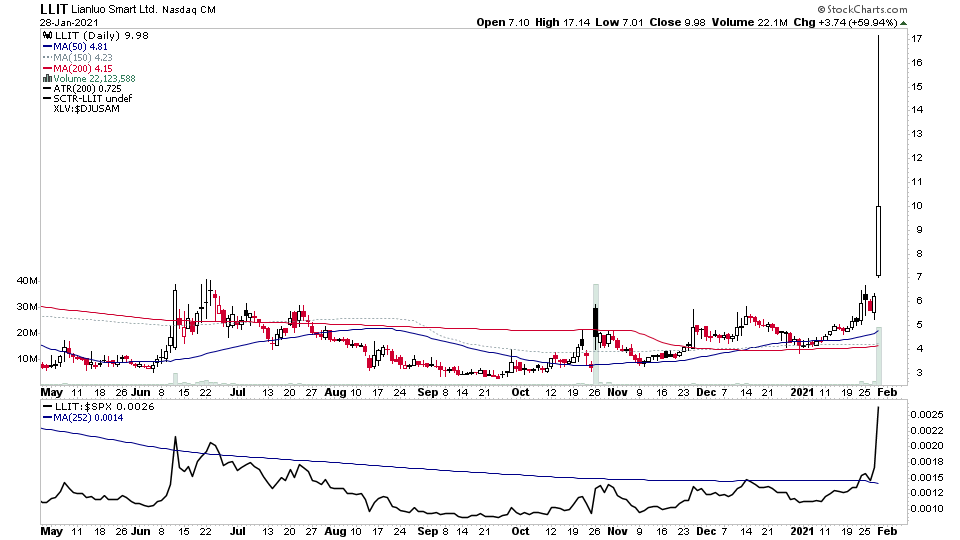Click the green up-arrow change indicator
The image size is (960, 540).
(904, 23)
